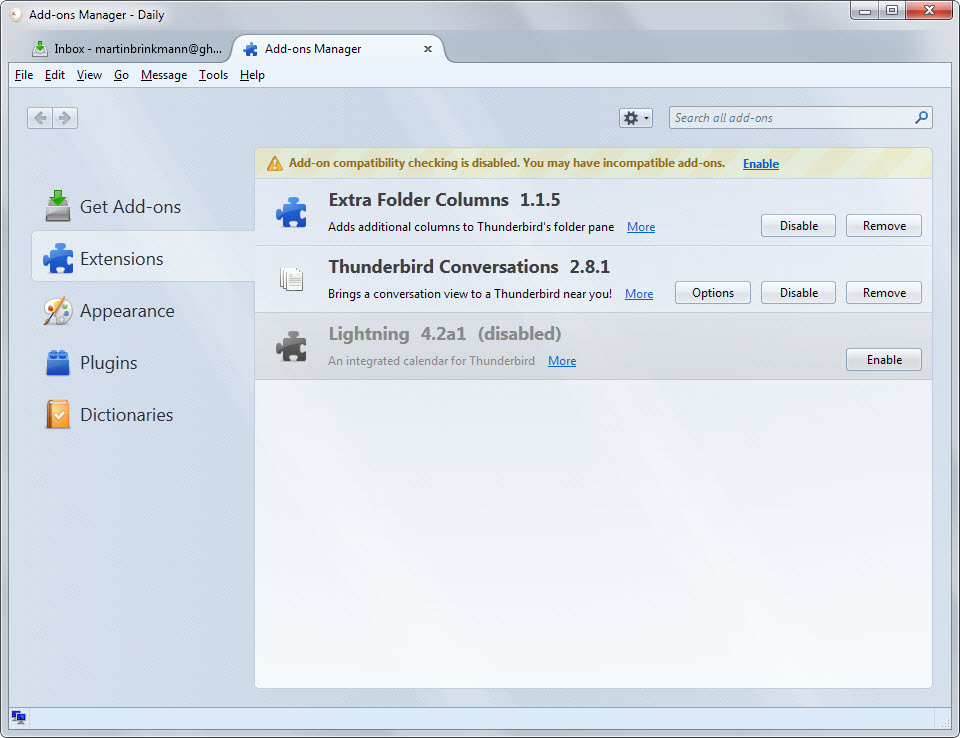Click the forward navigation arrow
Image resolution: width=960 pixels, height=738 pixels.
point(65,118)
